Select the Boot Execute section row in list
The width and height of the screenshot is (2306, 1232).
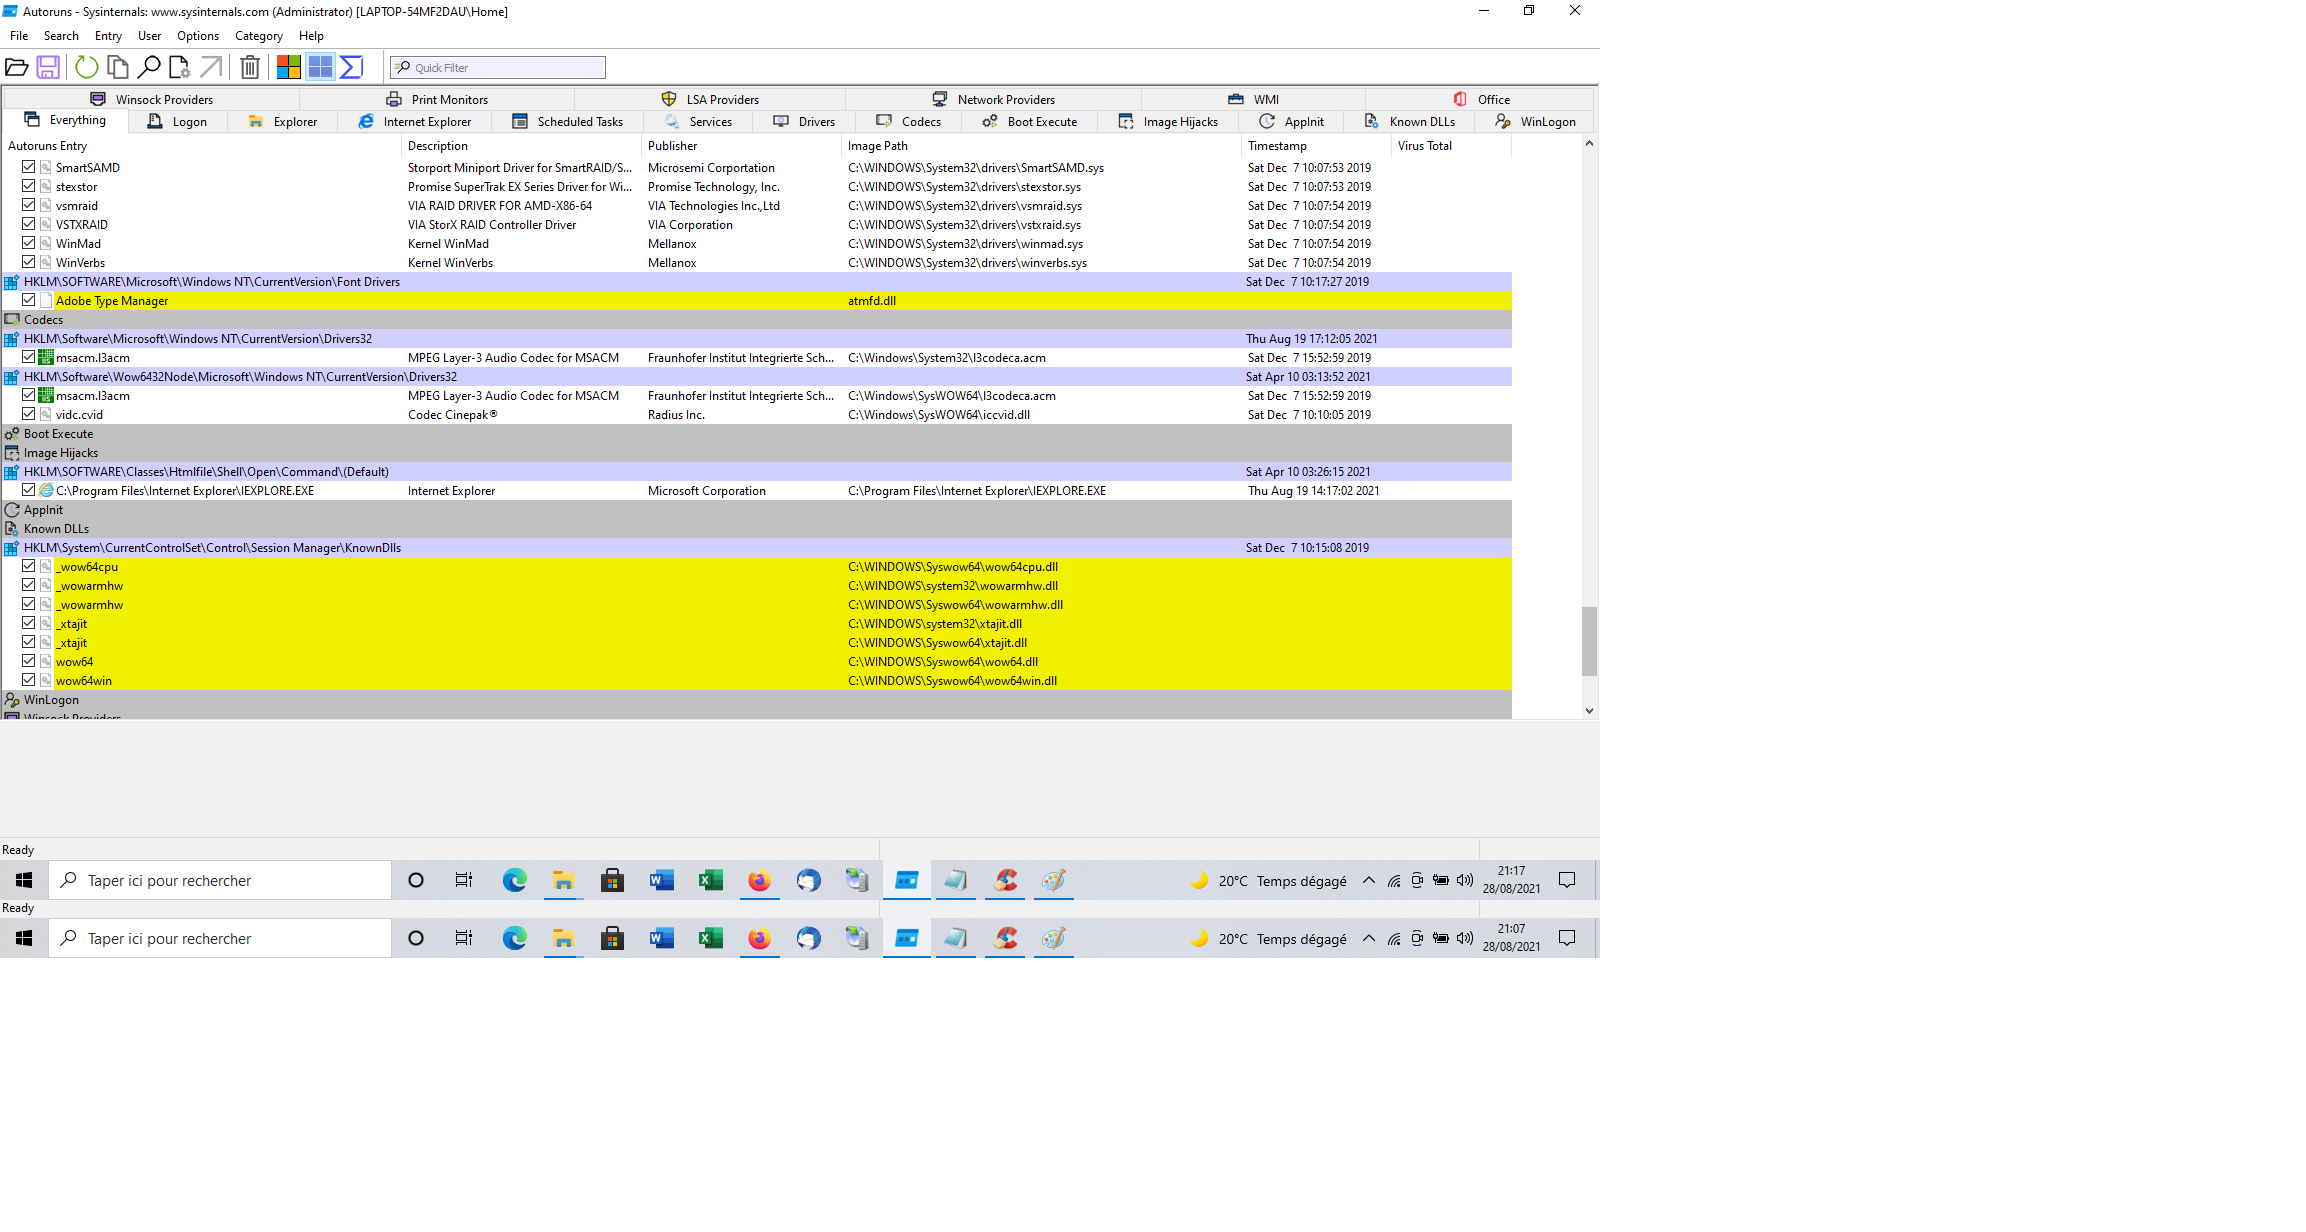pyautogui.click(x=757, y=434)
